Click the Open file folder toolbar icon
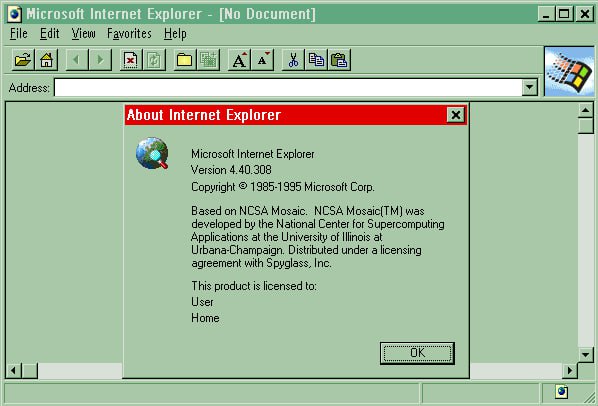The width and height of the screenshot is (598, 406). tap(23, 60)
